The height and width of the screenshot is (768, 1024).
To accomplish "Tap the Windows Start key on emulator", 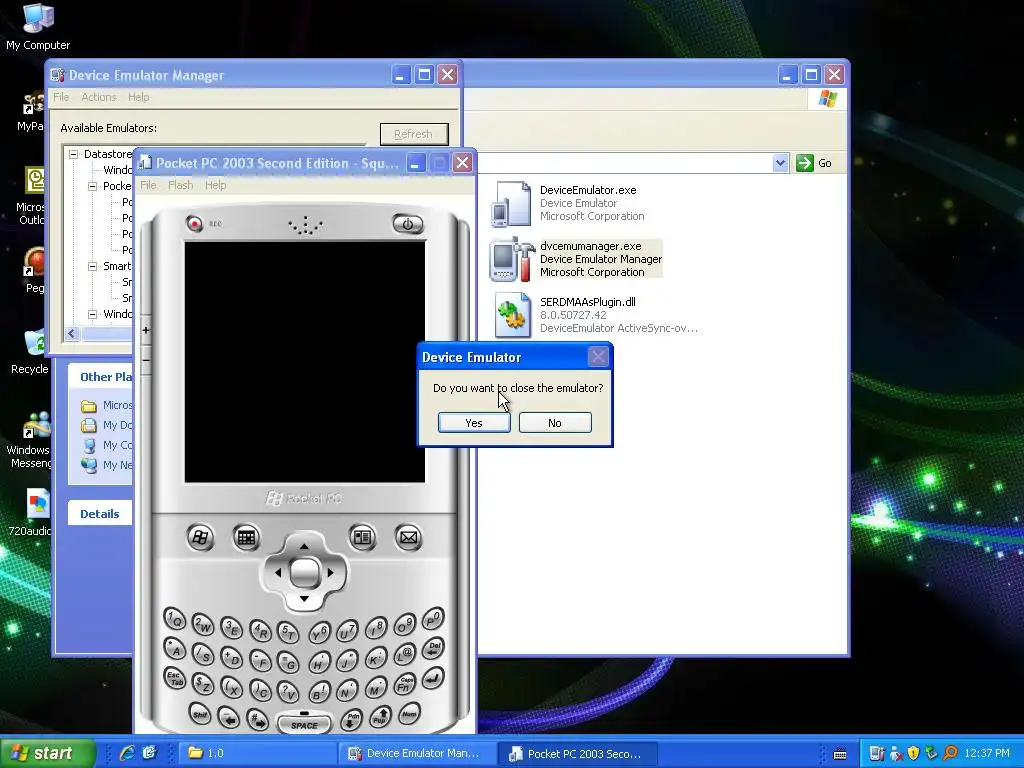I will (200, 537).
